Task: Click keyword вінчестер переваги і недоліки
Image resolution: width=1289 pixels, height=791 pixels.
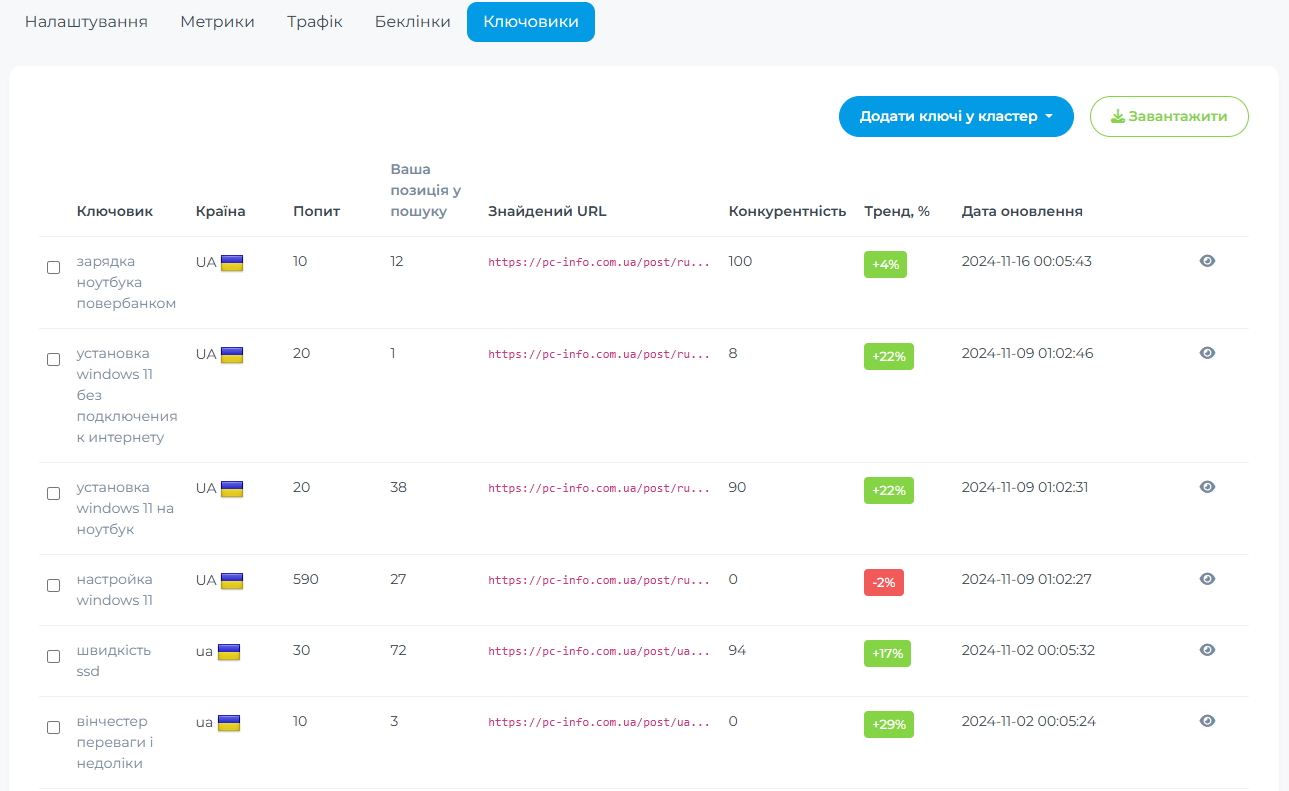Action: [x=115, y=742]
